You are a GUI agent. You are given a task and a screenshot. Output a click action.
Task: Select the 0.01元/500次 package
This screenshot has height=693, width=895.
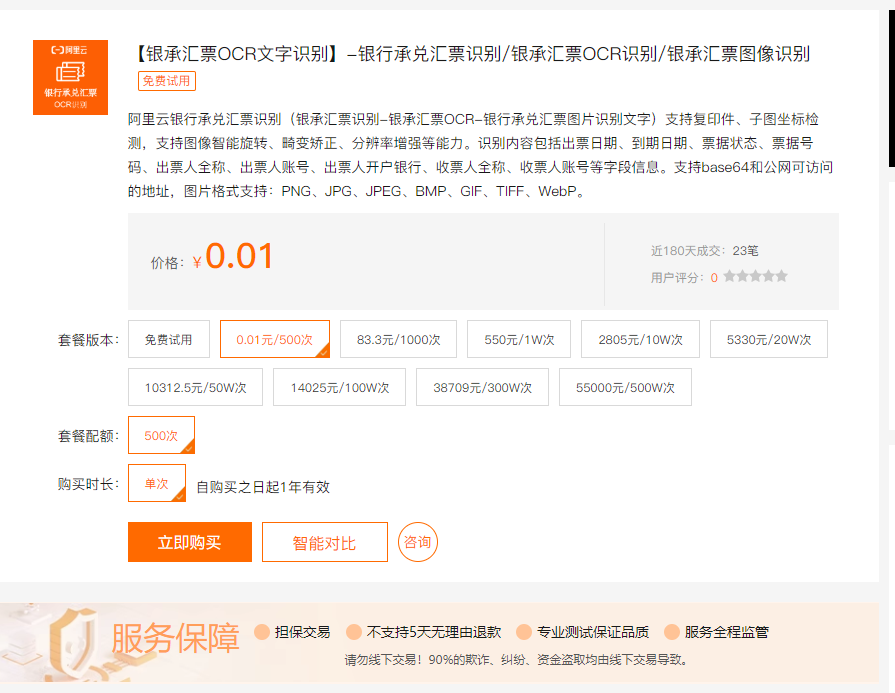pyautogui.click(x=275, y=339)
